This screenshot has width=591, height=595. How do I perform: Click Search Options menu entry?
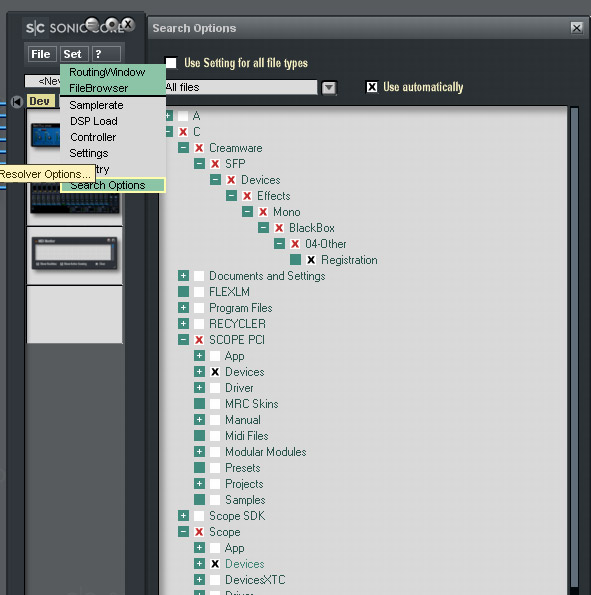pos(112,185)
